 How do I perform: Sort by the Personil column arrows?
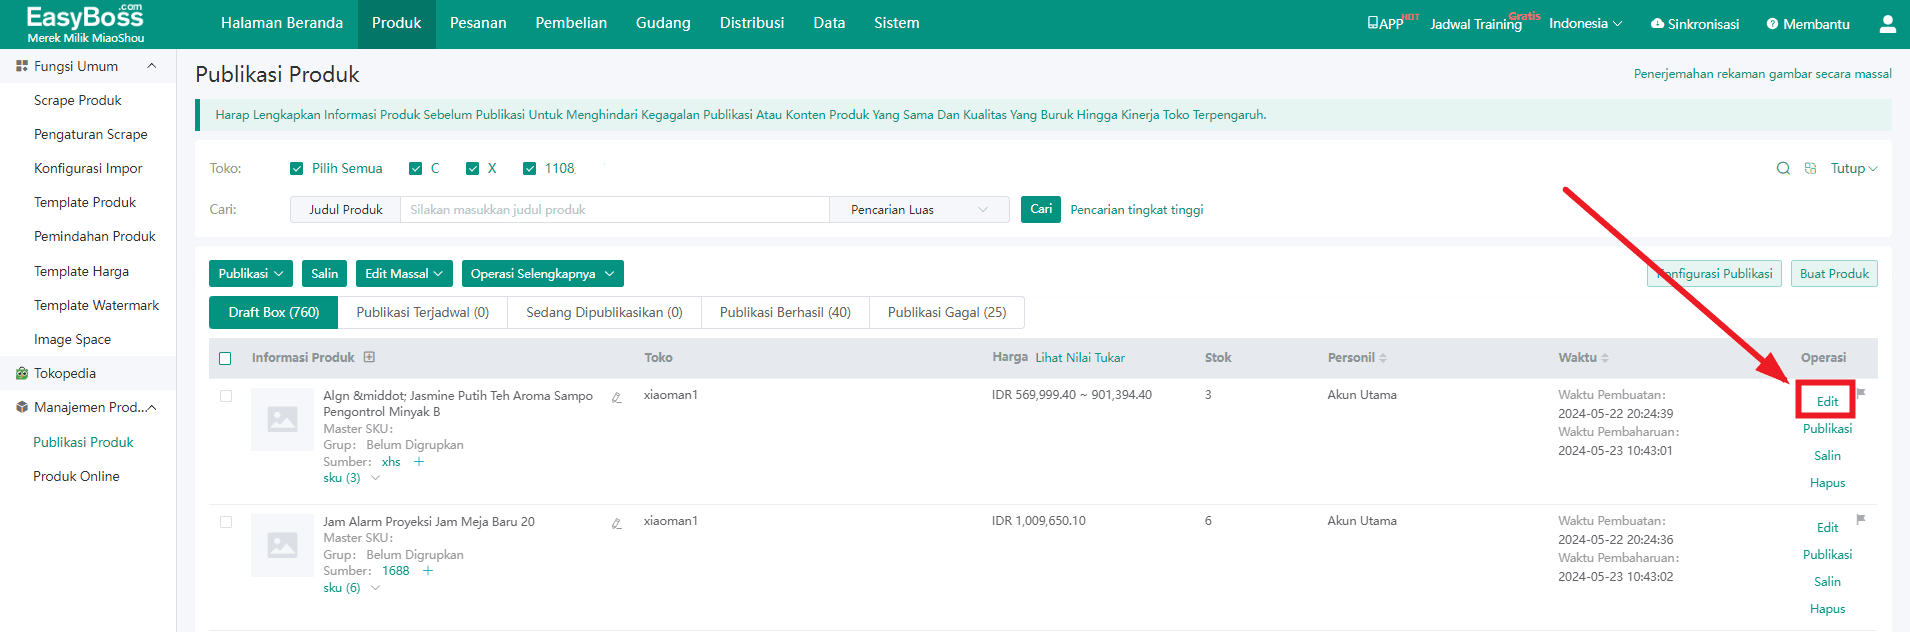[1383, 358]
